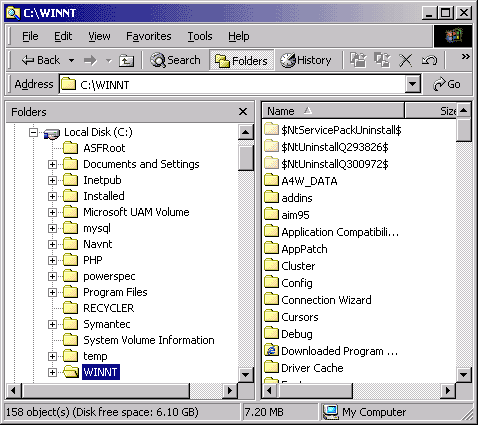This screenshot has width=478, height=425.
Task: Click the Forward arrow button
Action: [x=90, y=61]
